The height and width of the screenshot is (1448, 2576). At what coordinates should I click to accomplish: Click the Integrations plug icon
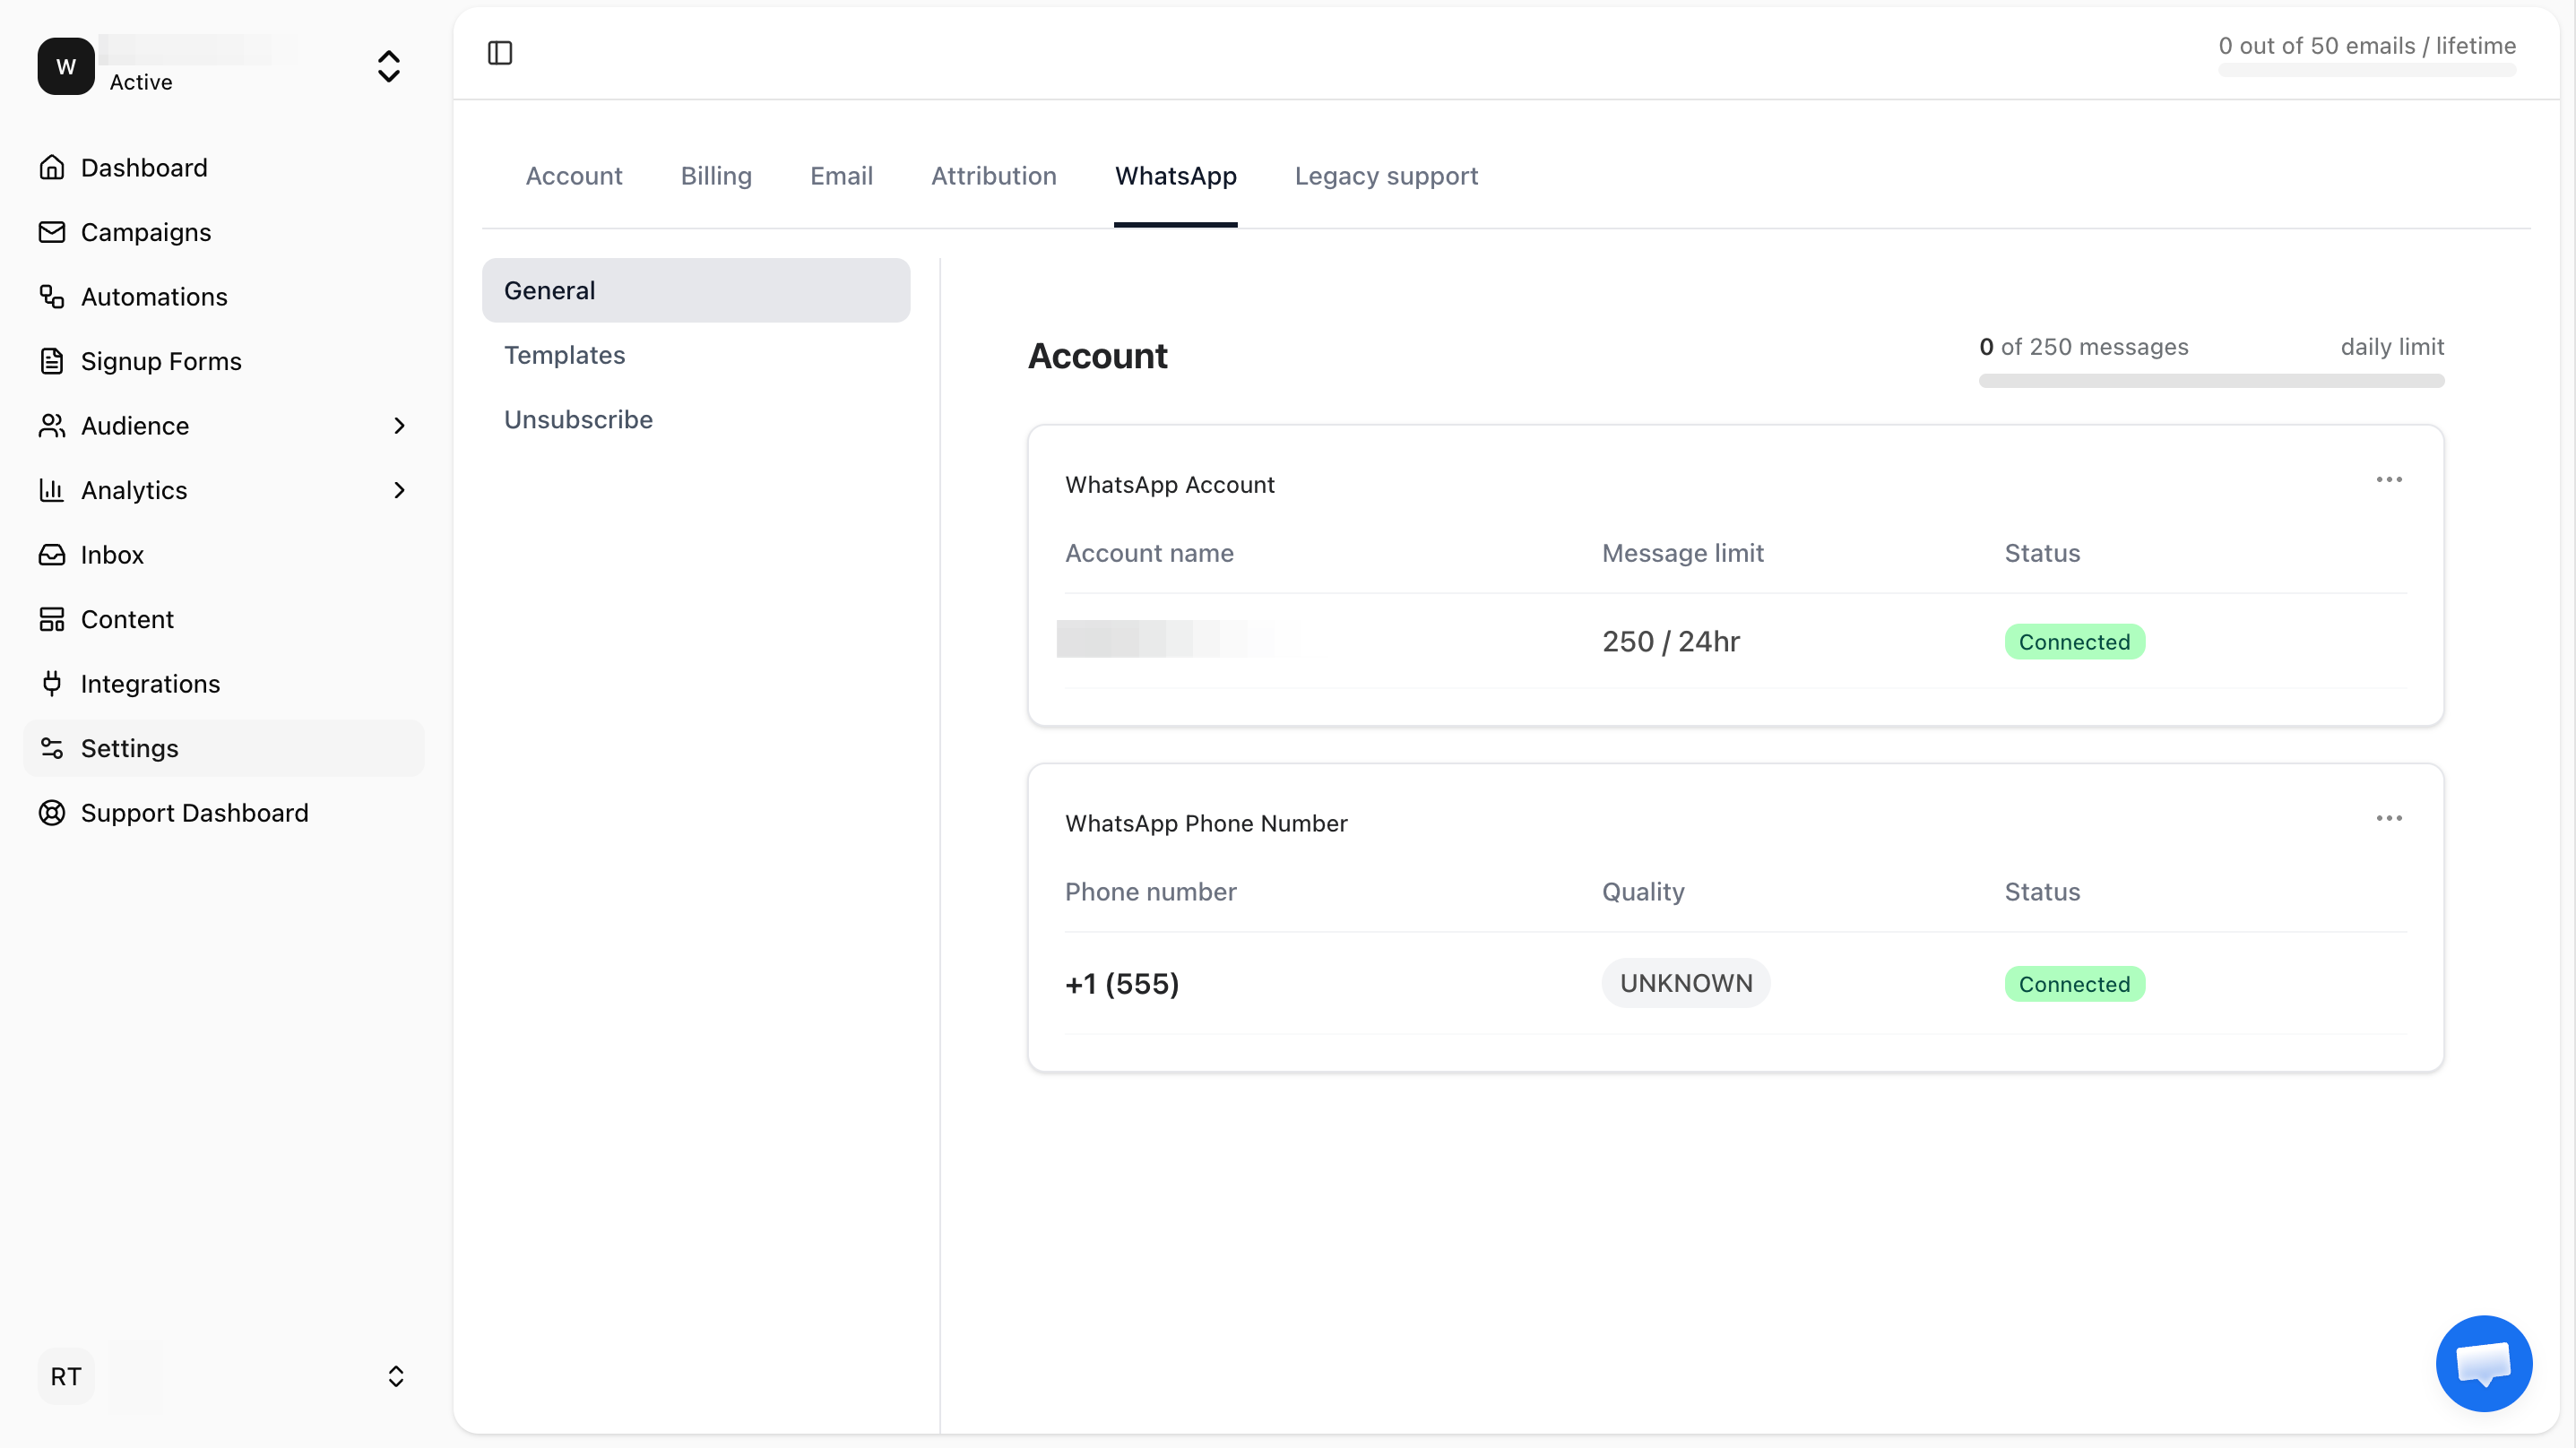pos(52,683)
